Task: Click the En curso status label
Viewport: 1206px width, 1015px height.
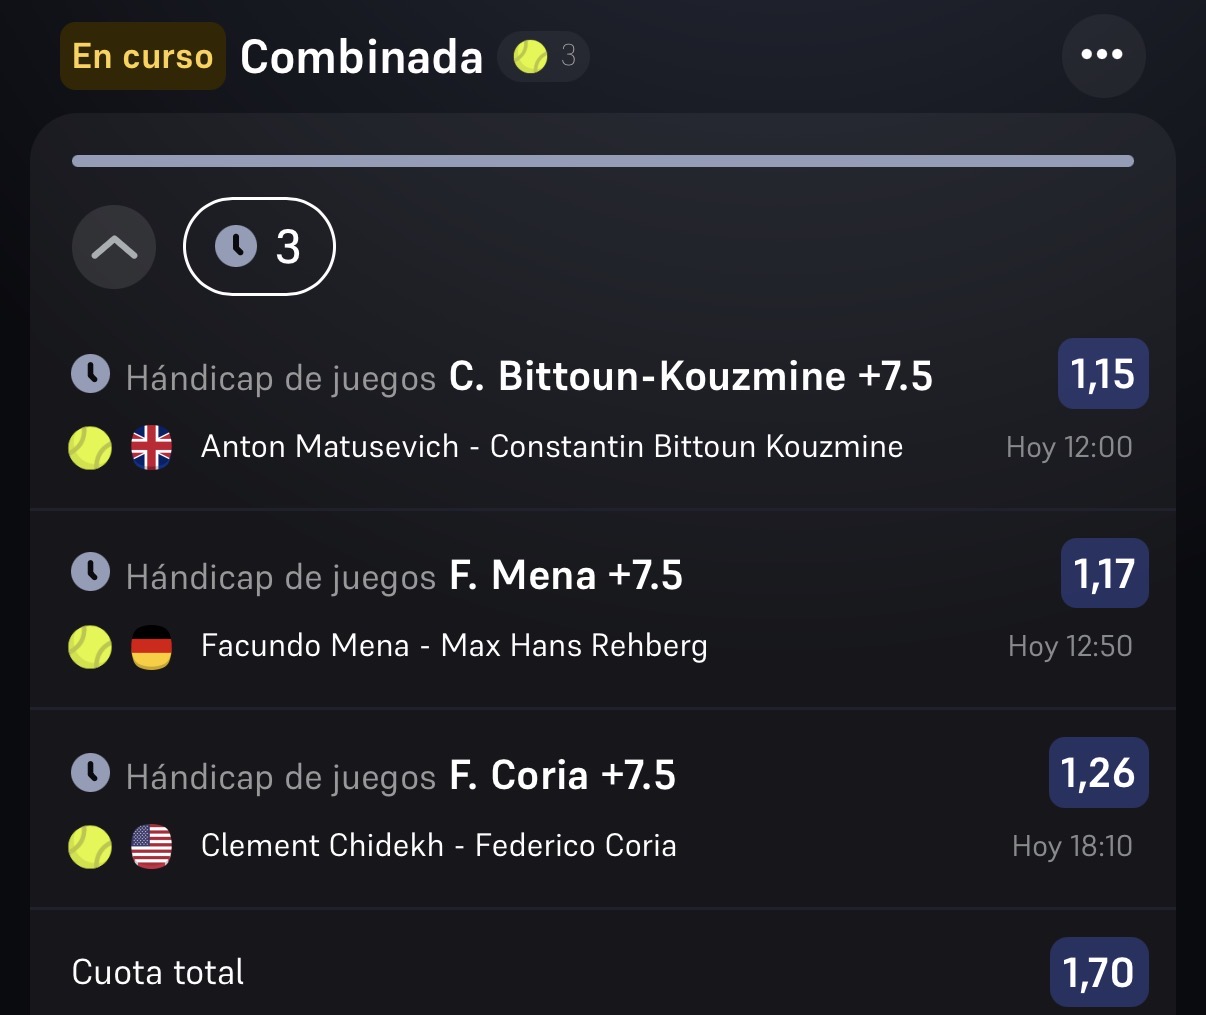Action: [143, 56]
